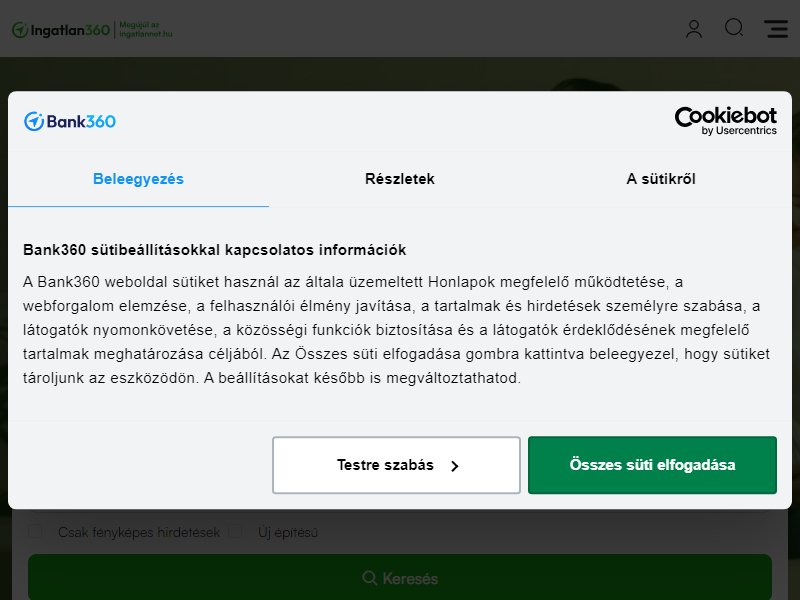Open the Cookiebot by Usercentrics logo

(726, 121)
